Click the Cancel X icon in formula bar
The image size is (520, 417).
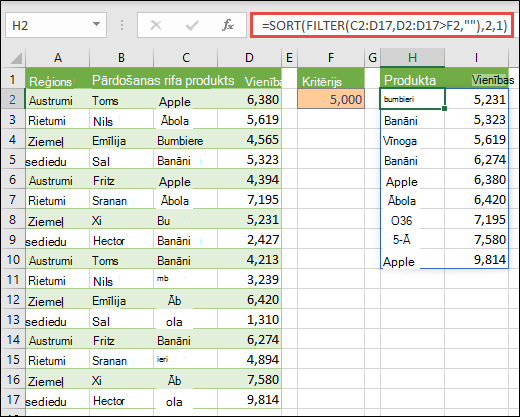pos(156,25)
